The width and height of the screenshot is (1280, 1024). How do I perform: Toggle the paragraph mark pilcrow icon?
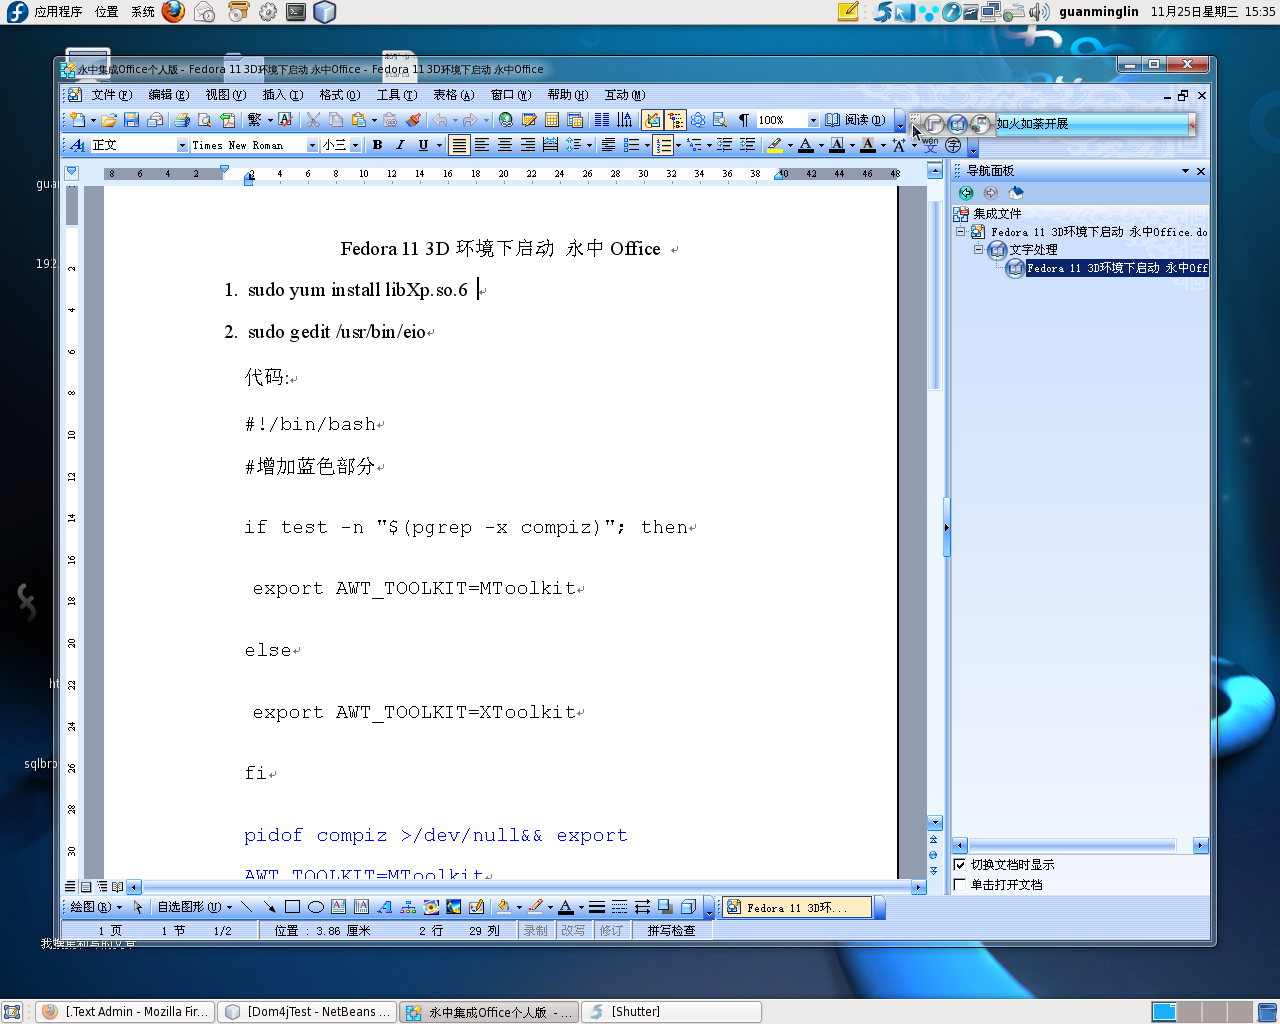743,120
